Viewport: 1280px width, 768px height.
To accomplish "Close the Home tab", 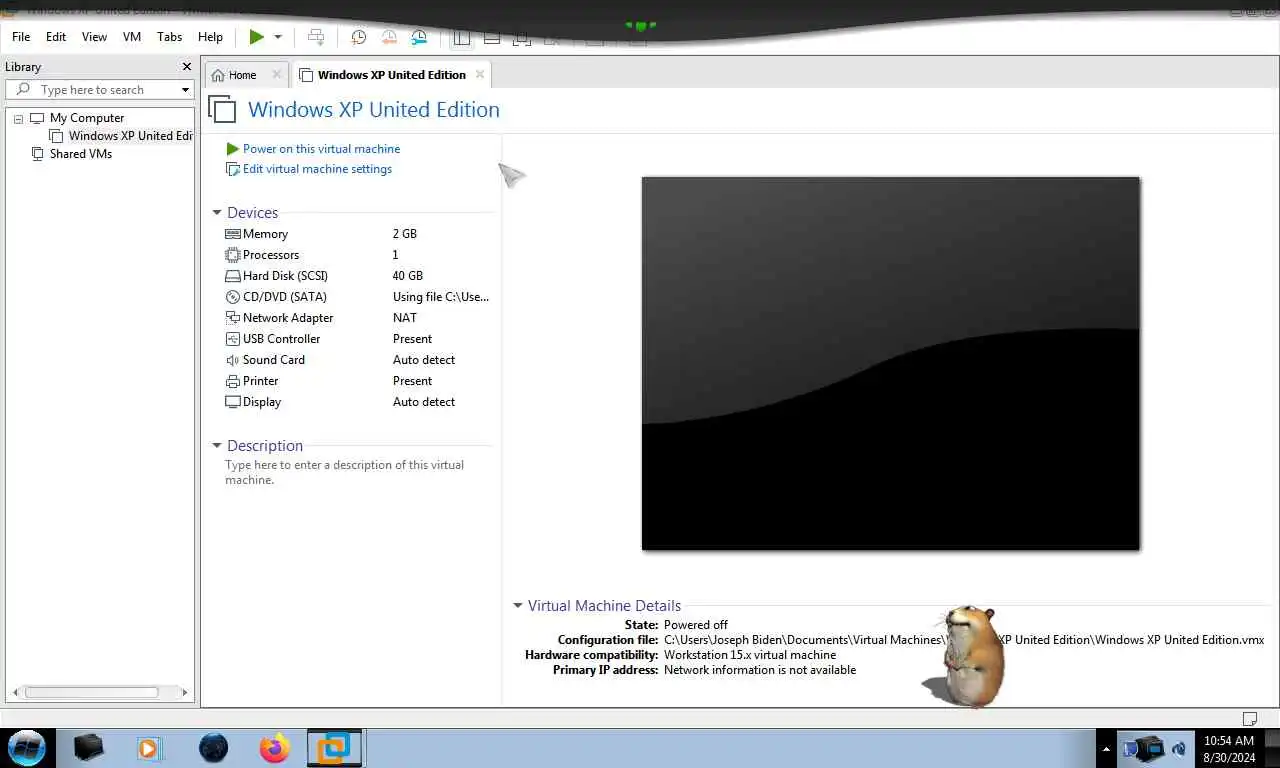I will pyautogui.click(x=277, y=75).
